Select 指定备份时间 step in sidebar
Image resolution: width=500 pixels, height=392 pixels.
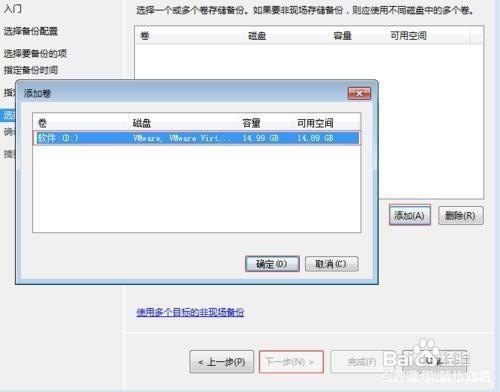[30, 70]
